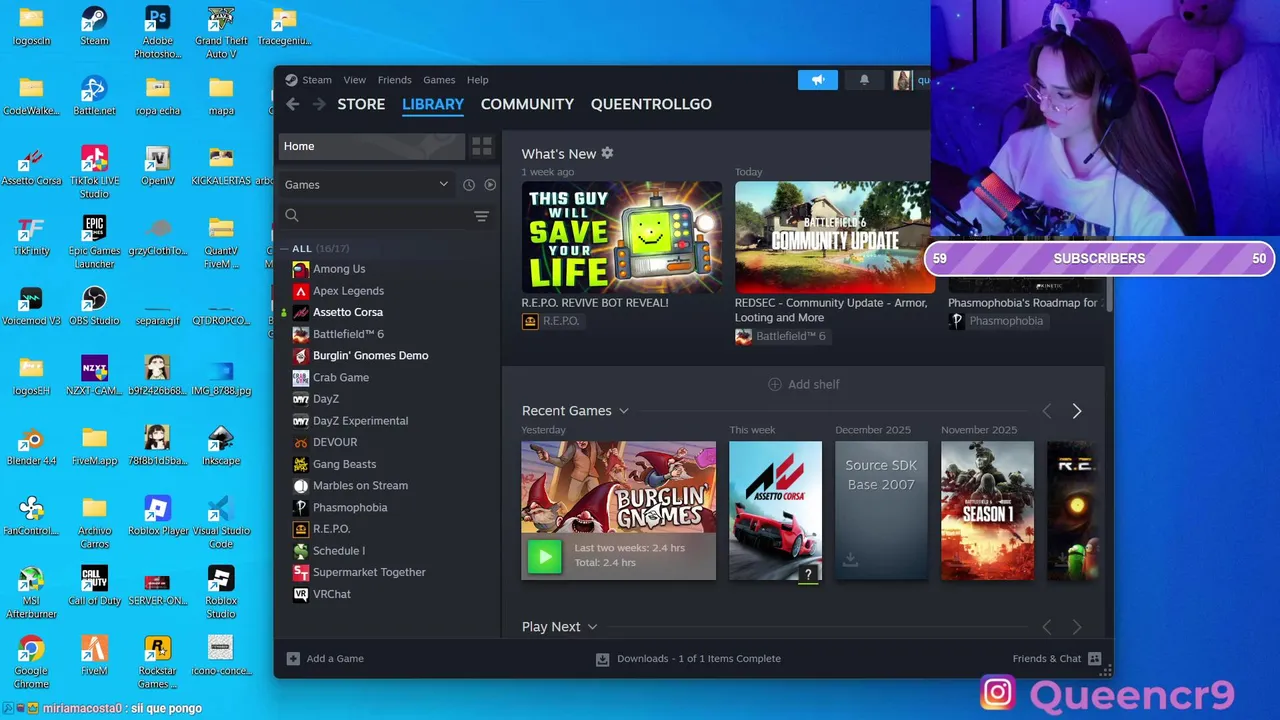Image resolution: width=1280 pixels, height=720 pixels.
Task: Switch to the LIBRARY tab
Action: (433, 104)
